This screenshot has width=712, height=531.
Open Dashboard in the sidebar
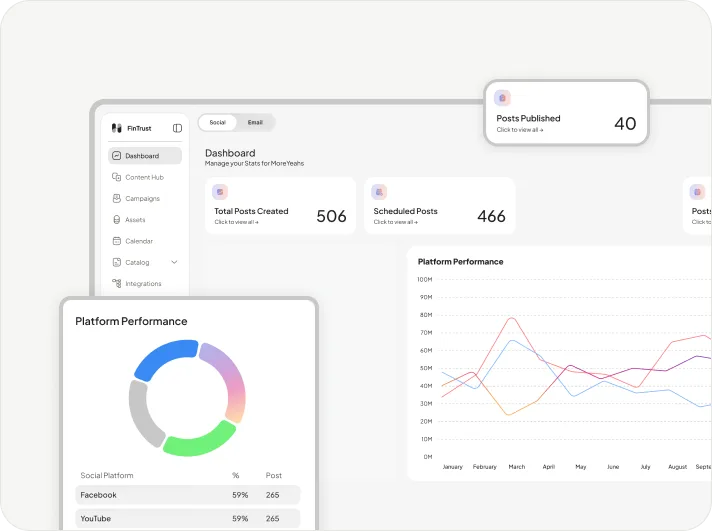point(145,156)
